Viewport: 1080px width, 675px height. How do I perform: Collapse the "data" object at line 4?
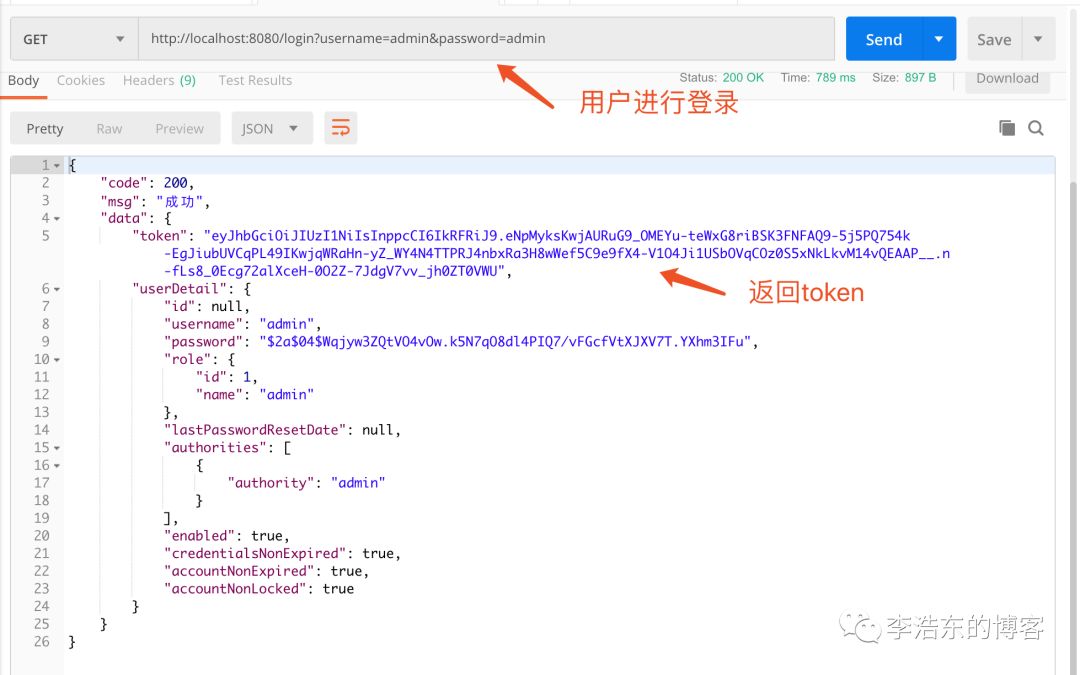(x=56, y=219)
